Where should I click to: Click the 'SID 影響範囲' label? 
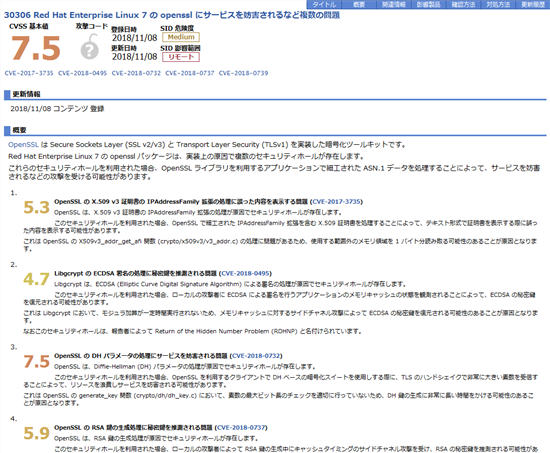180,48
